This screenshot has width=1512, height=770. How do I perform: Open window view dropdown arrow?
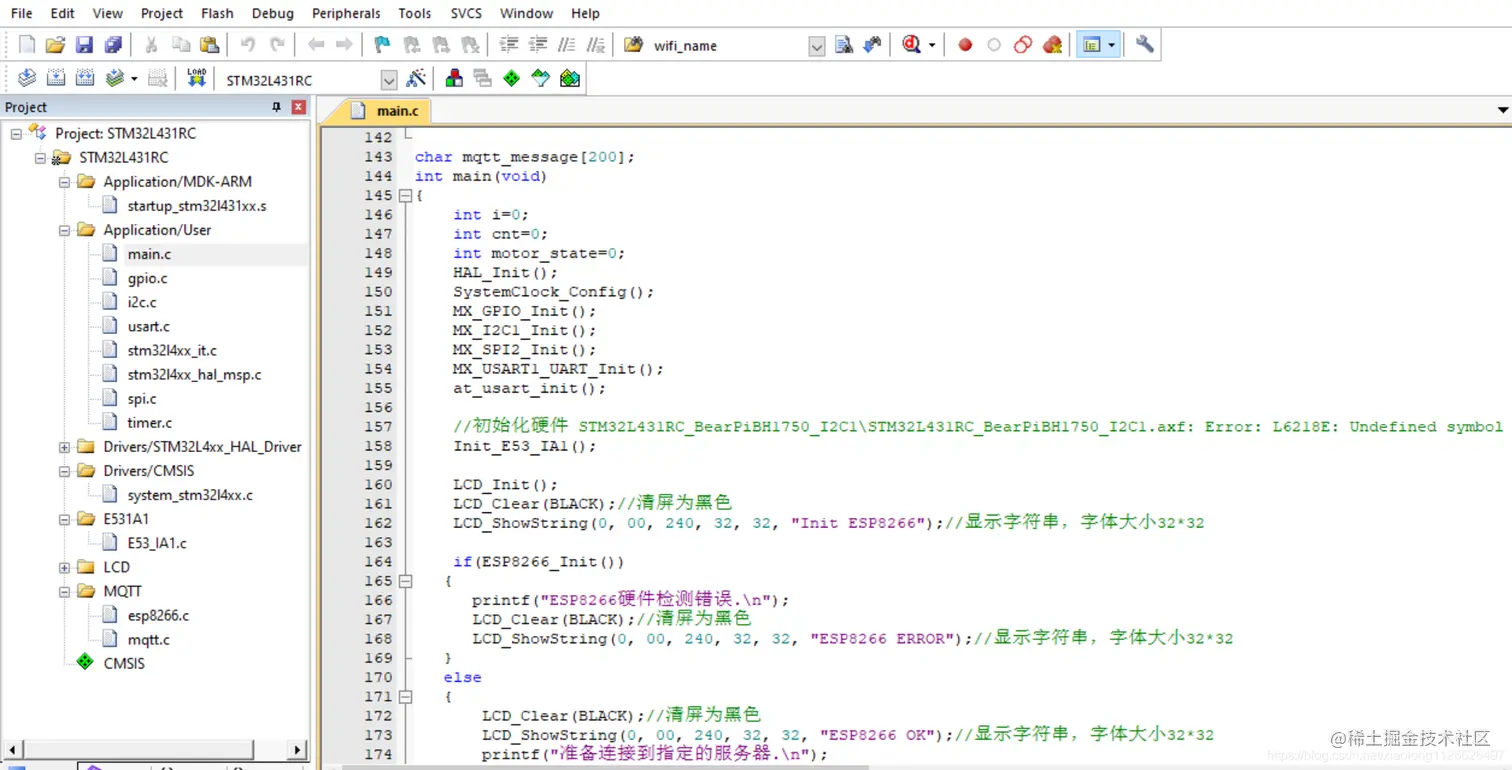tap(1111, 45)
